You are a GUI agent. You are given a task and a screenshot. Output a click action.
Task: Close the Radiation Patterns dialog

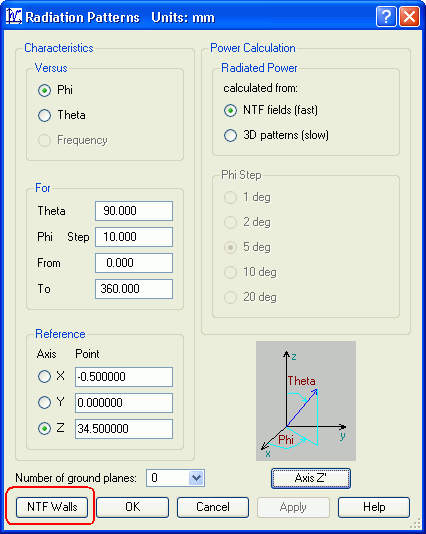pos(409,16)
